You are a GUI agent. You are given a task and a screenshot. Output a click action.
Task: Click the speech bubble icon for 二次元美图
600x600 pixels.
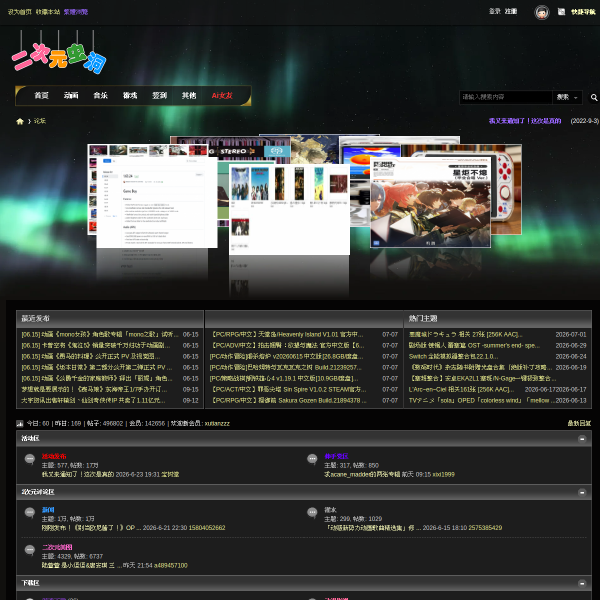[x=30, y=550]
